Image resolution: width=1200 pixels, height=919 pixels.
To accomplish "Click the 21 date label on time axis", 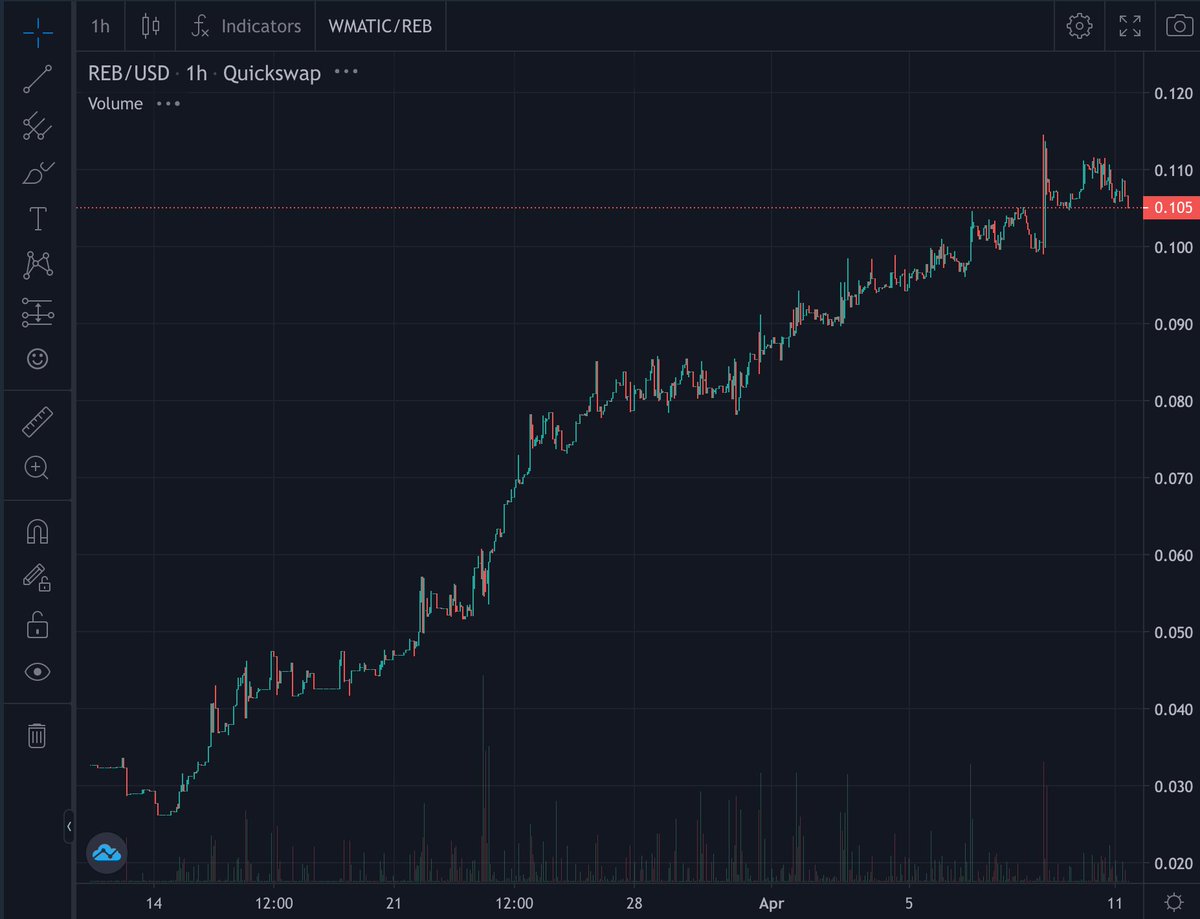I will (394, 902).
